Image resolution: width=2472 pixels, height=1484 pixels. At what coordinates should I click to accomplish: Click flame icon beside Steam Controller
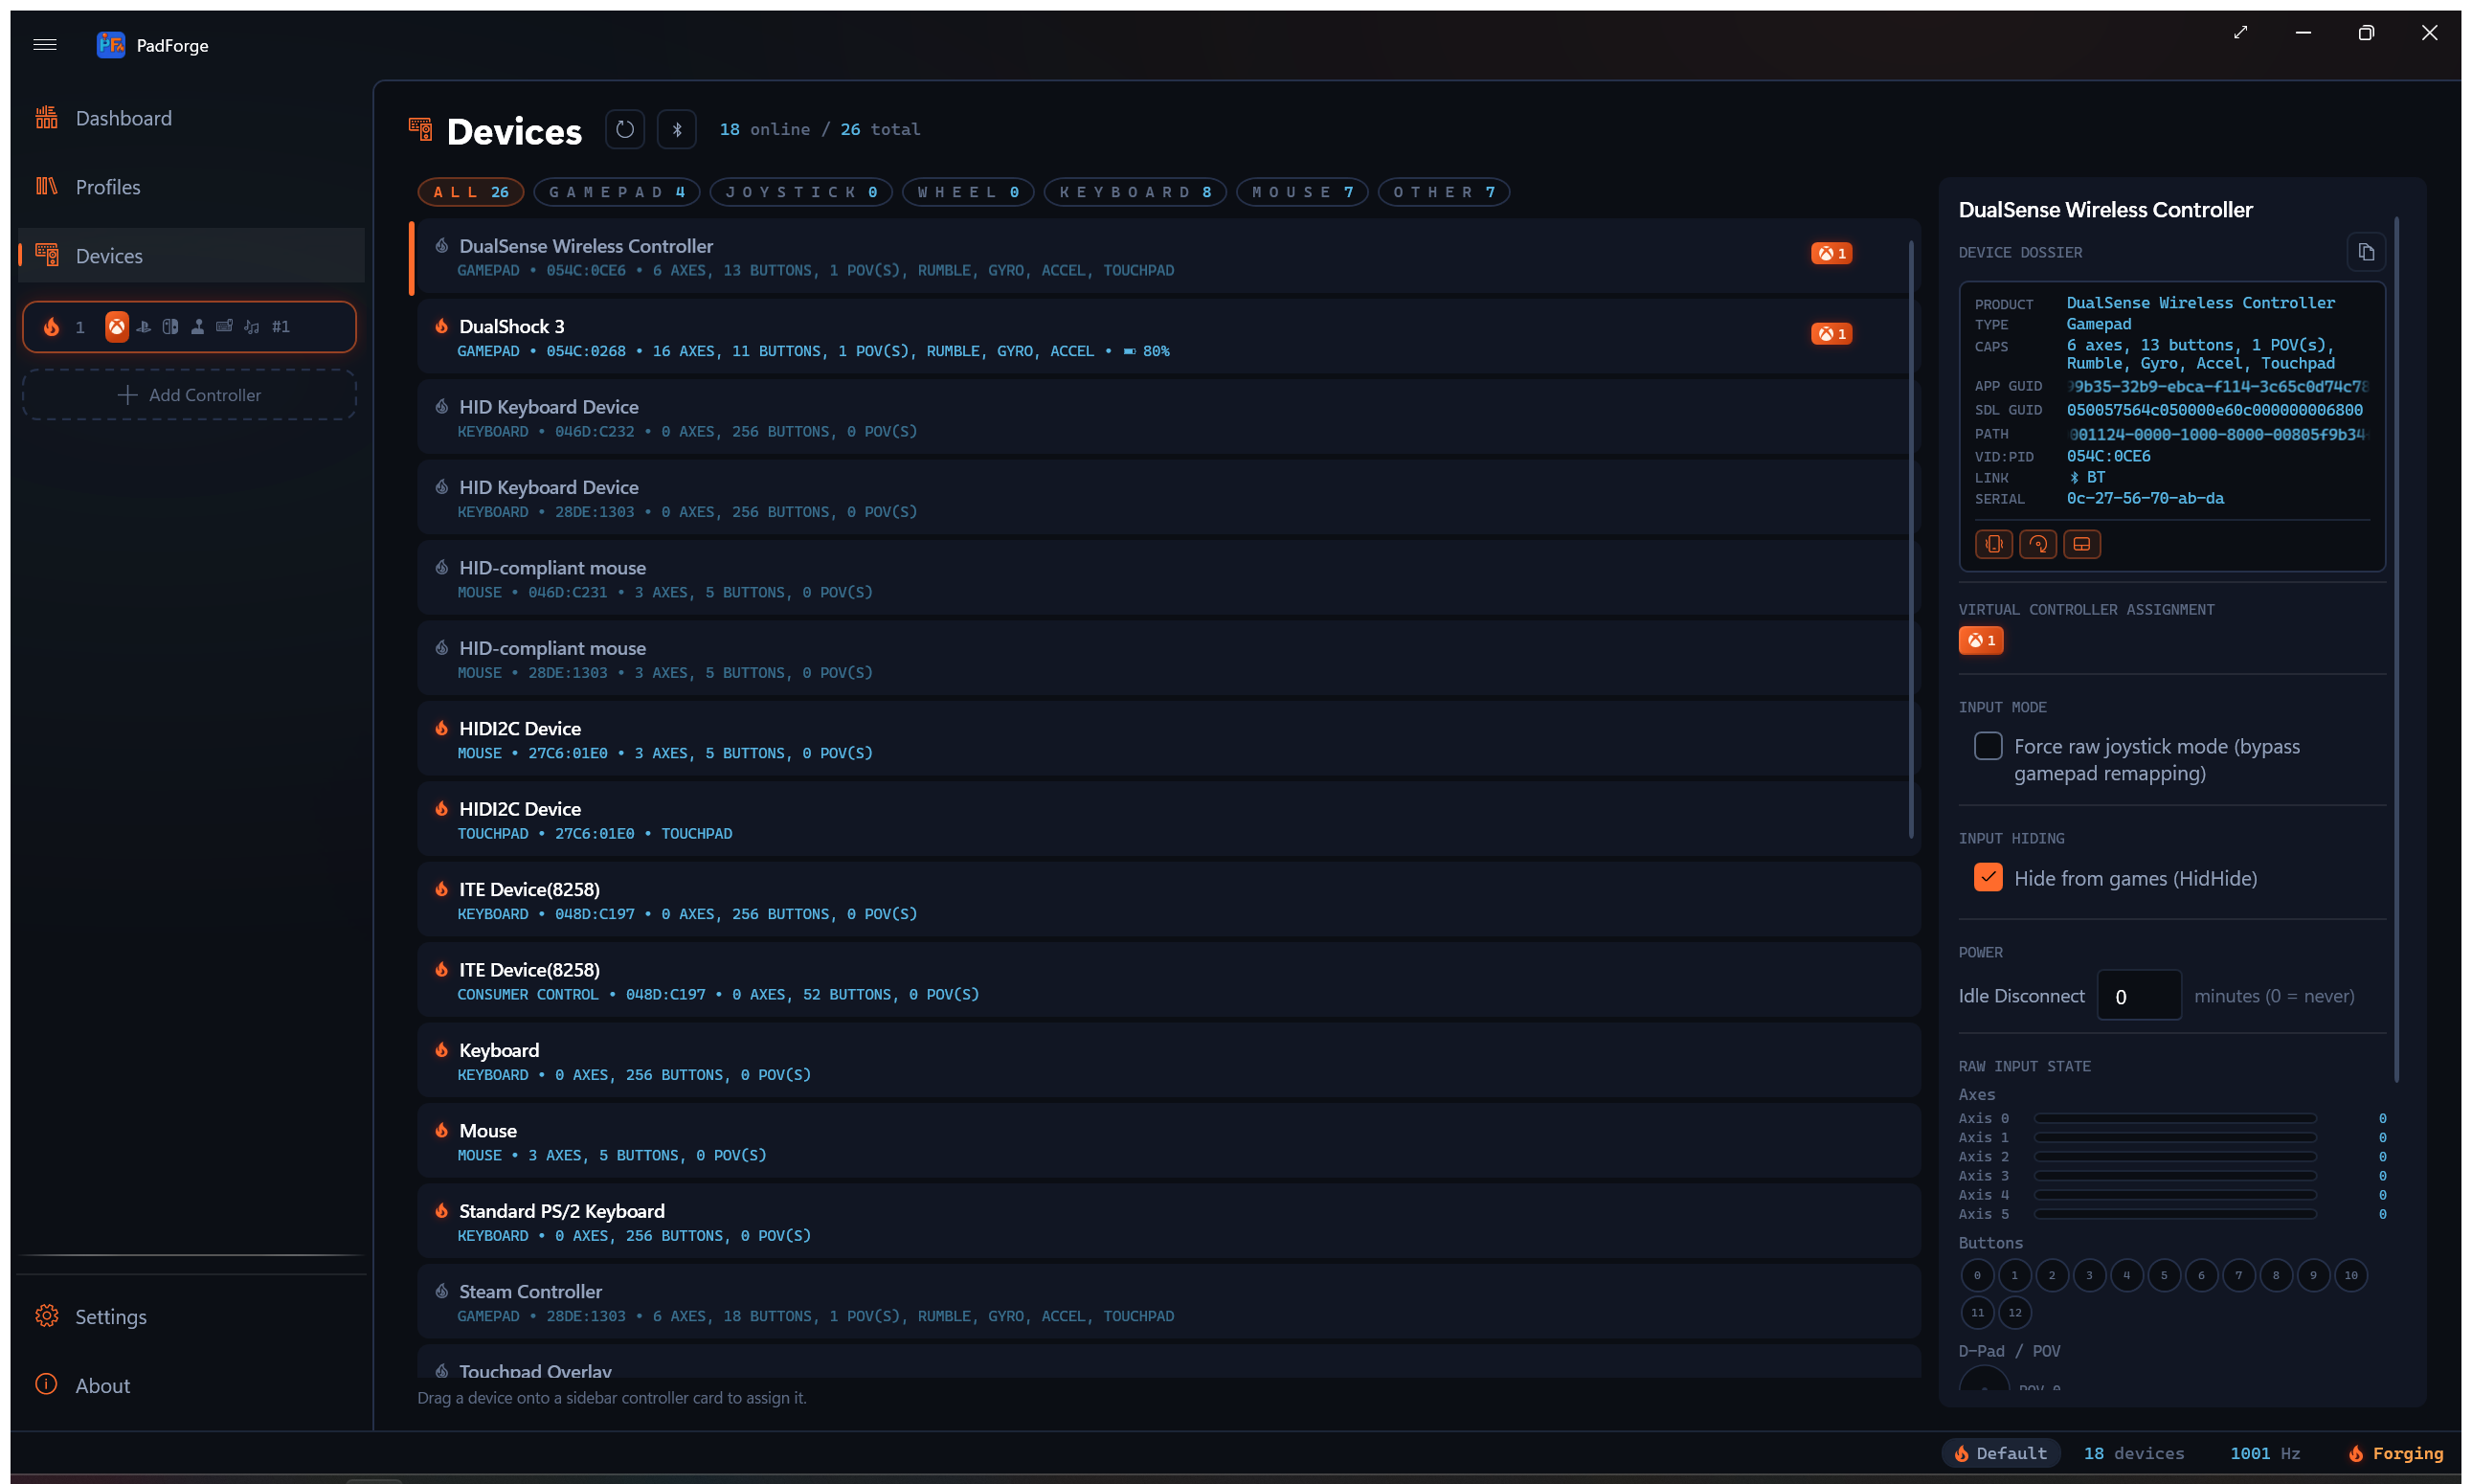click(x=441, y=1291)
